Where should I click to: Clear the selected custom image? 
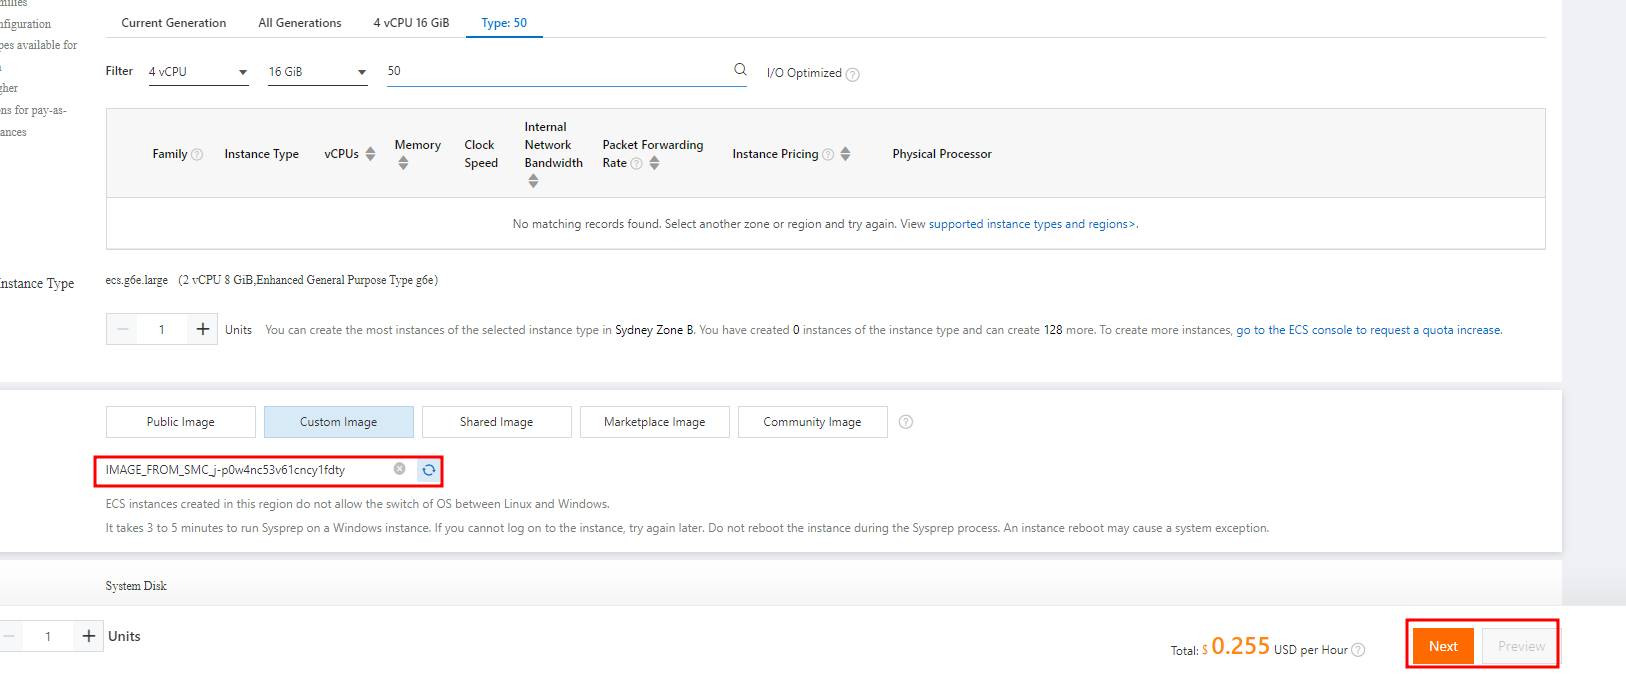(399, 469)
